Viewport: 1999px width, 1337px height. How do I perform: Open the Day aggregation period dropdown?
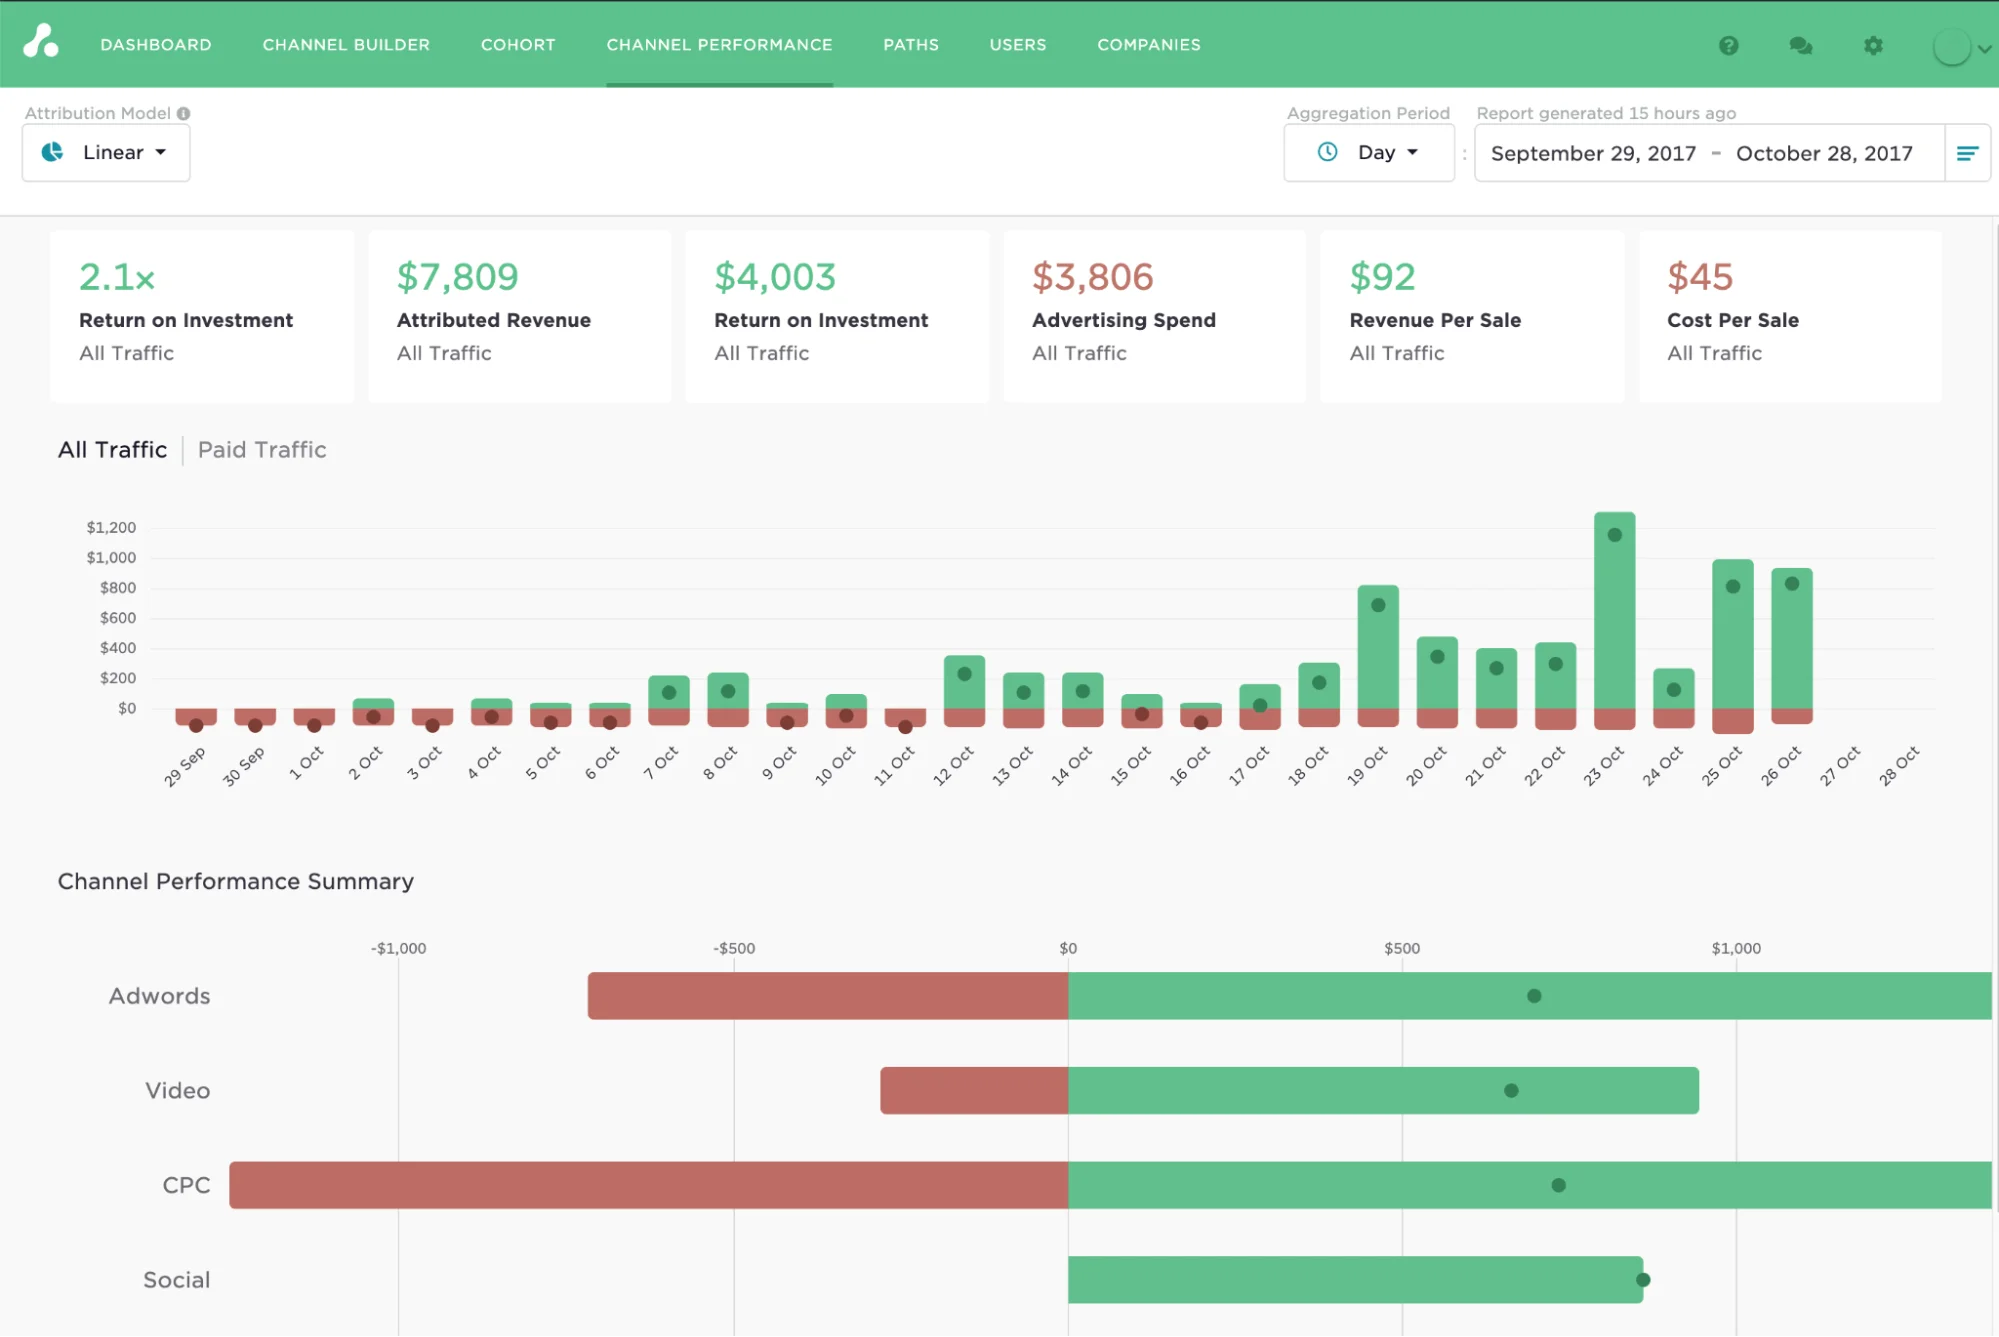click(x=1386, y=152)
